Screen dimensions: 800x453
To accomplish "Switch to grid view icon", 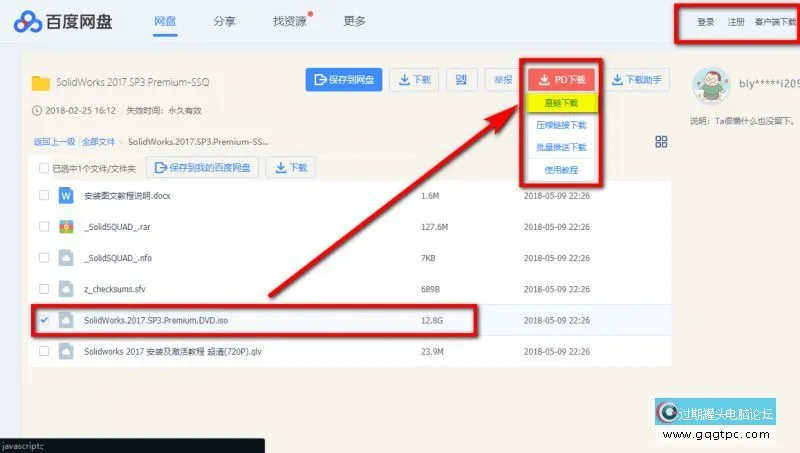I will (661, 142).
